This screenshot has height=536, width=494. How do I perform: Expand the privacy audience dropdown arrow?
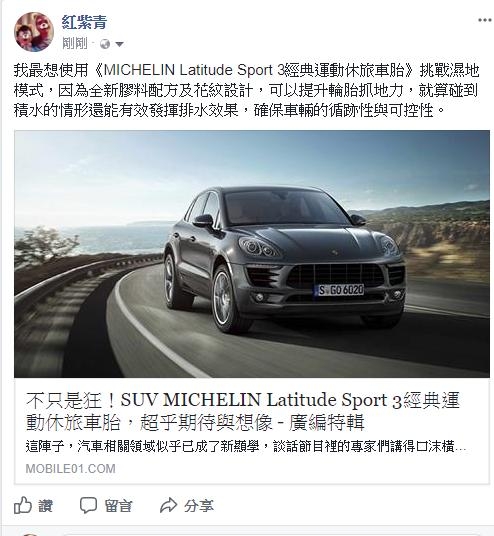coord(119,44)
